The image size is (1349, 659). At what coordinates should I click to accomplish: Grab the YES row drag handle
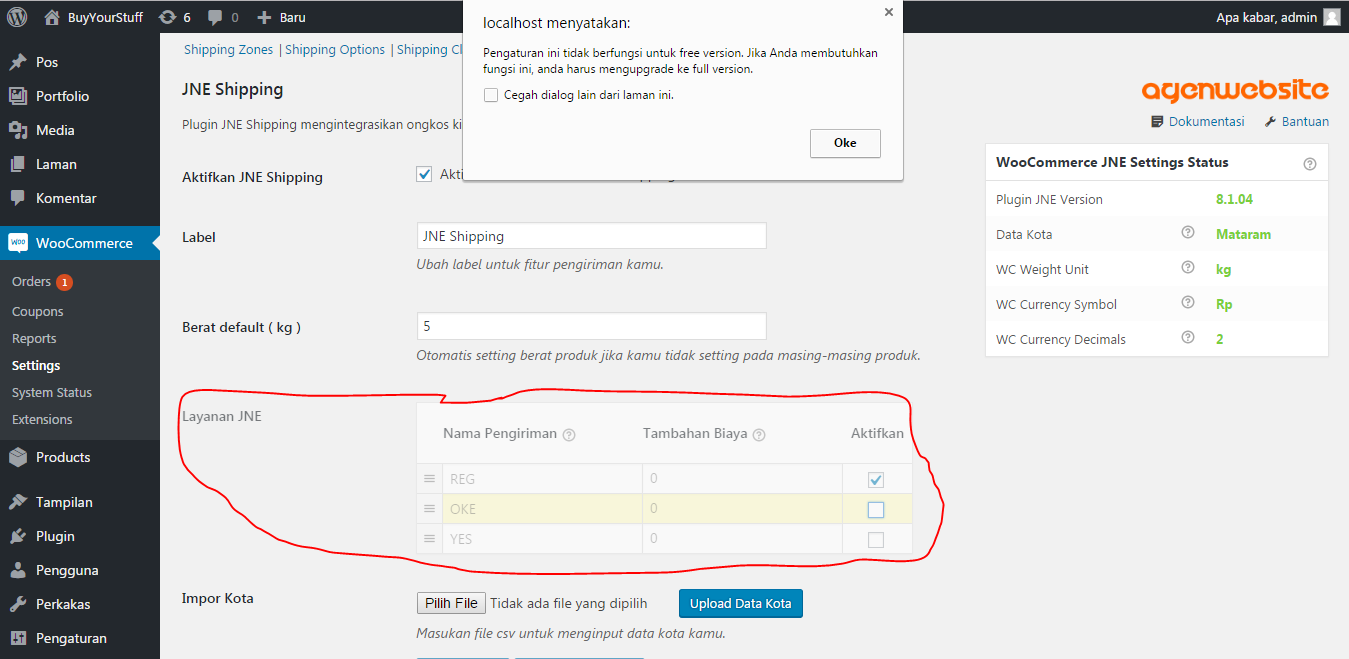[429, 539]
